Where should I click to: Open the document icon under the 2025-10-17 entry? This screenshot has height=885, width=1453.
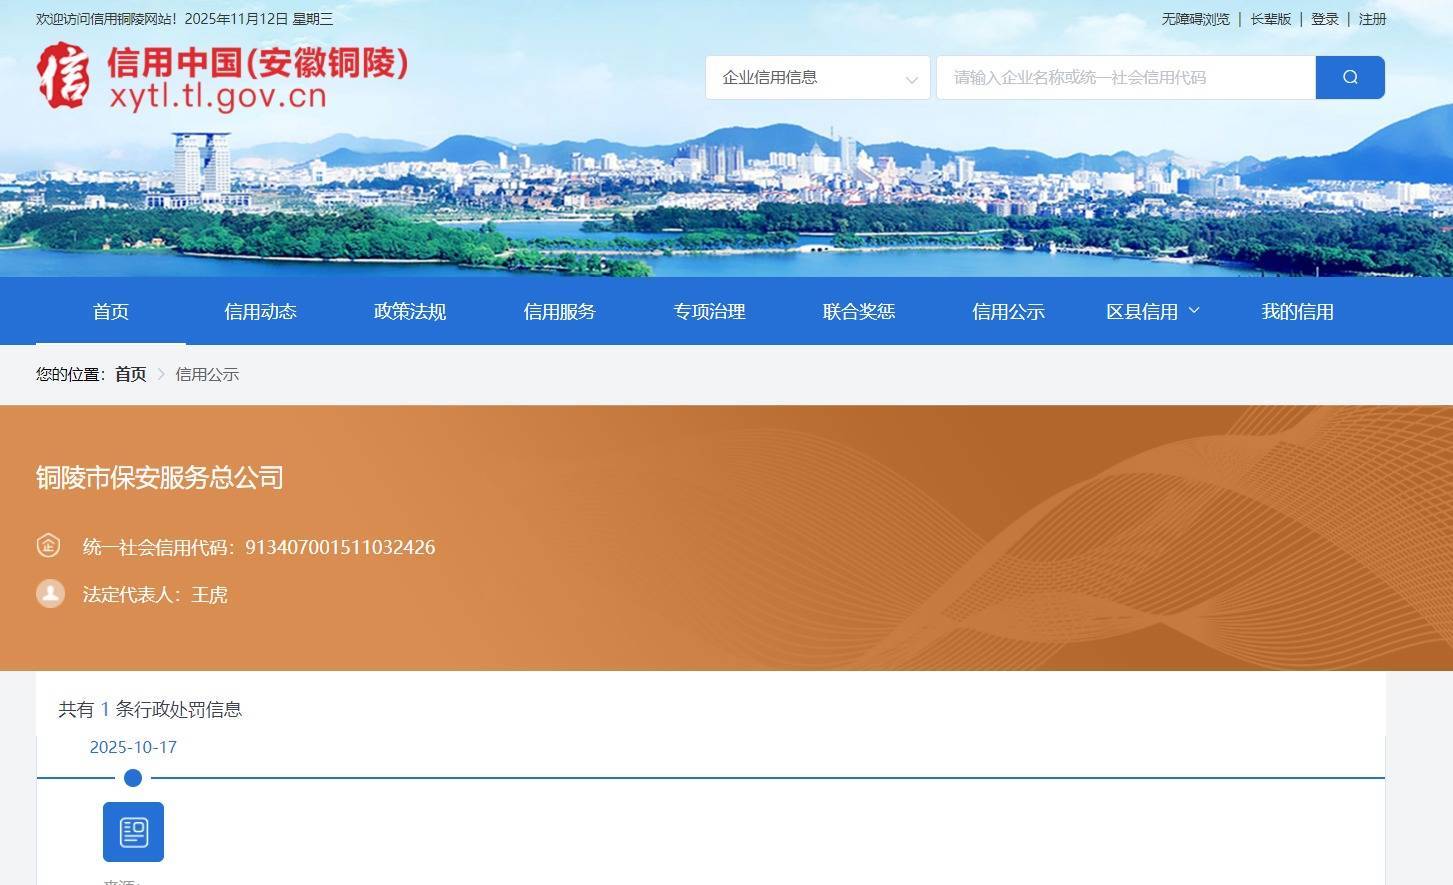point(132,831)
